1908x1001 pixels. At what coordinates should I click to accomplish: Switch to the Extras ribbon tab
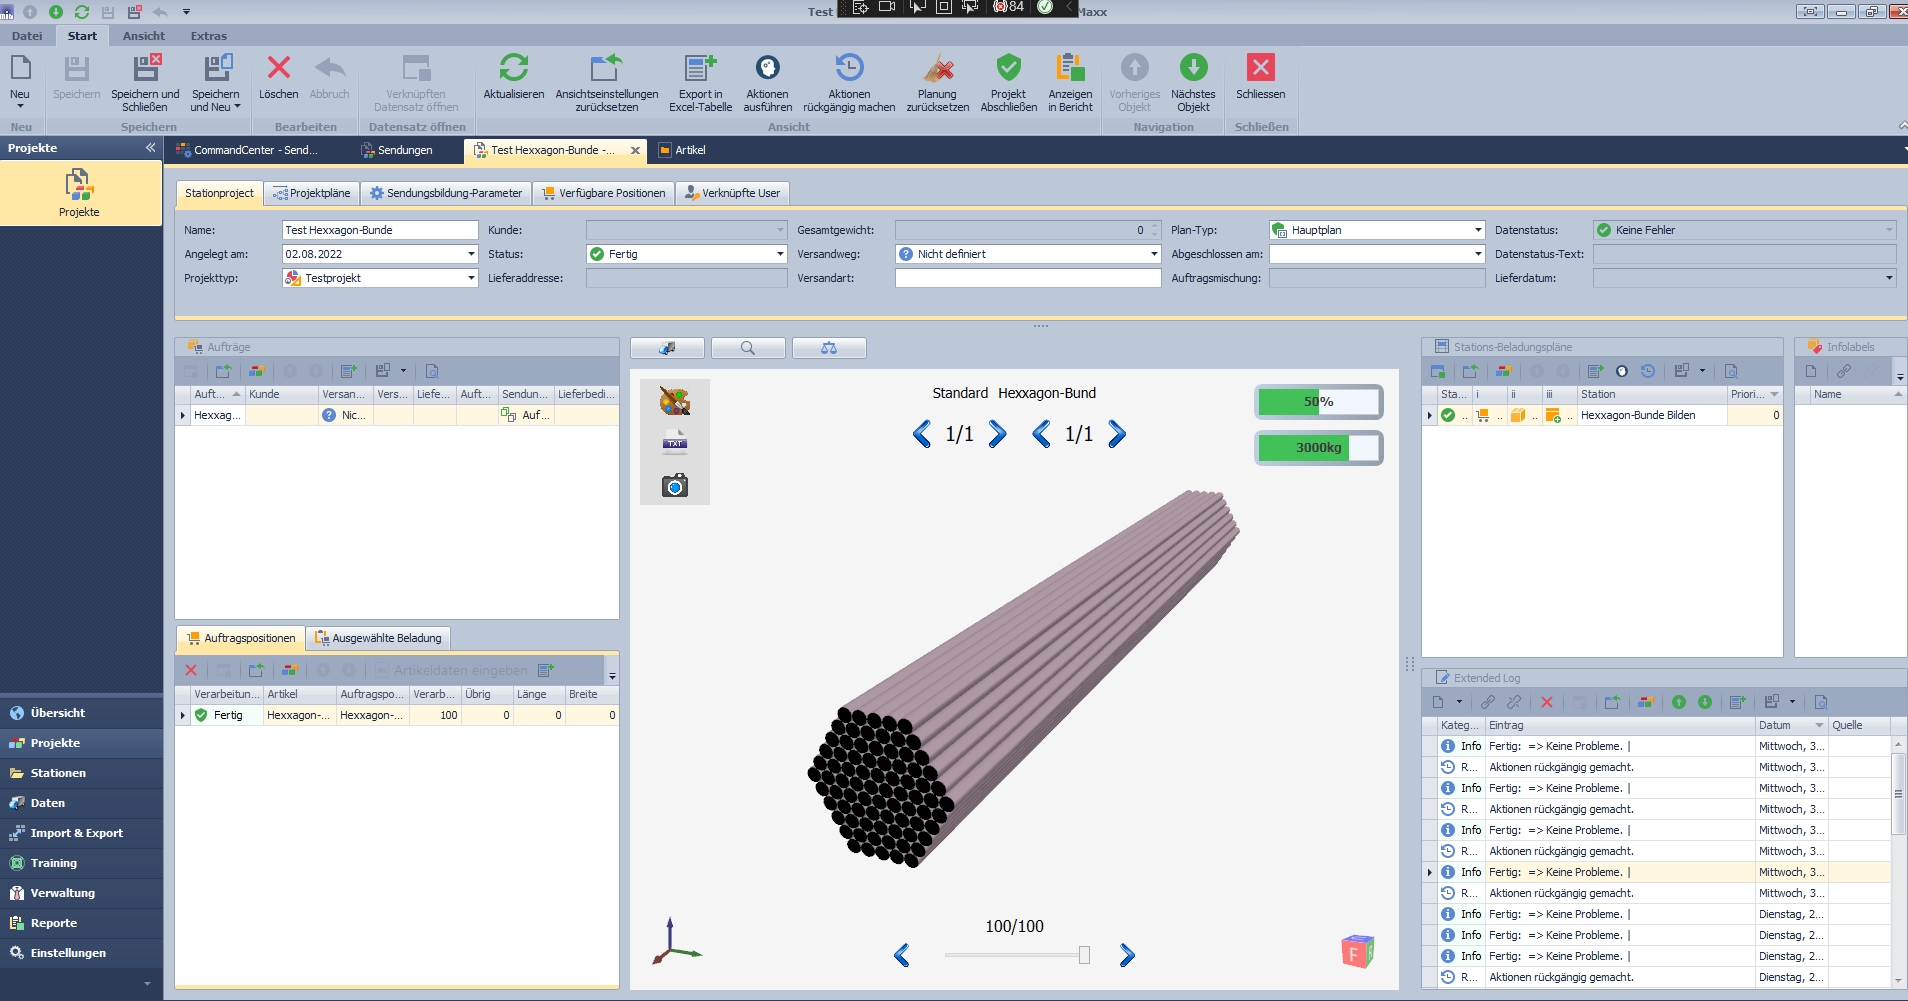point(209,36)
